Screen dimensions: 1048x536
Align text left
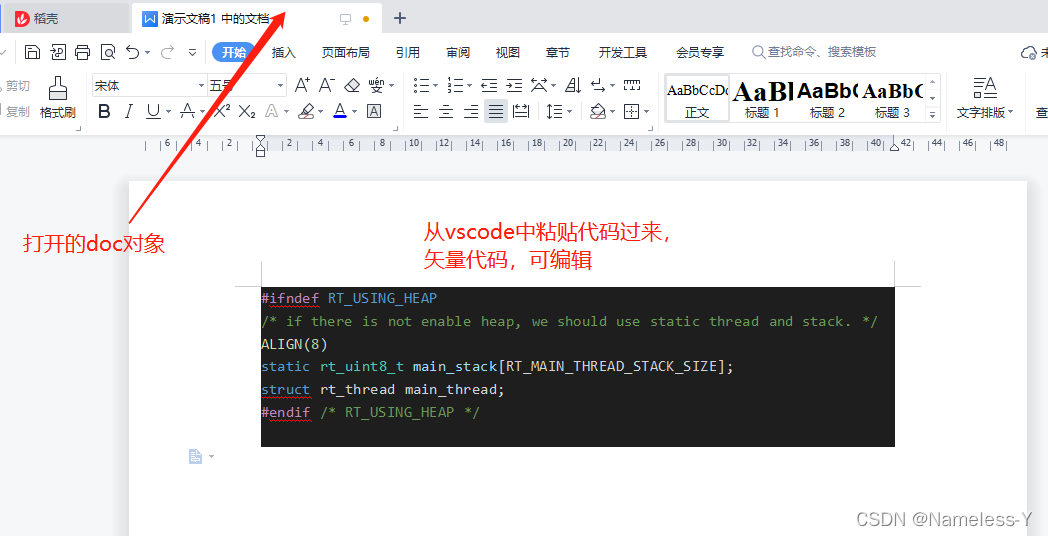pos(420,112)
